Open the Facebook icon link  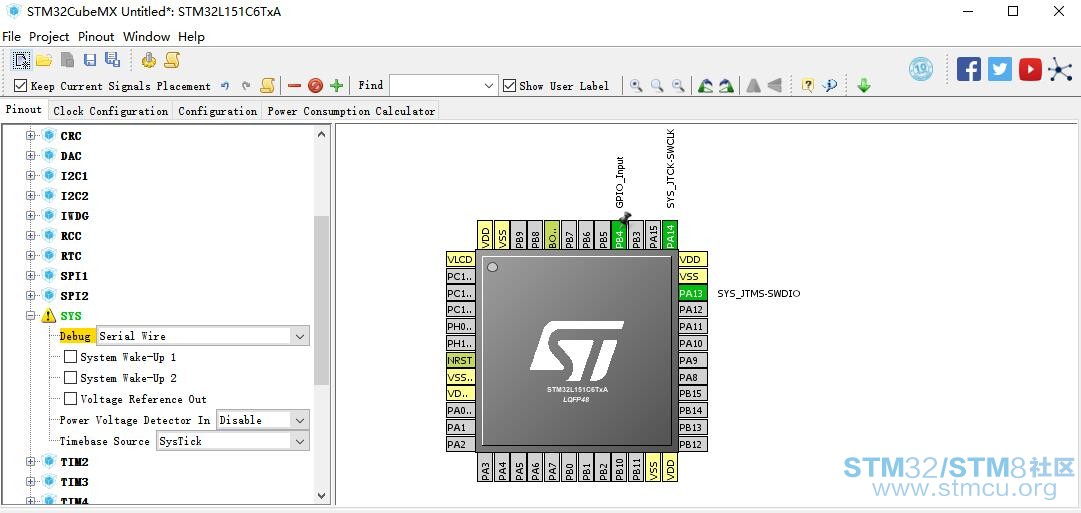click(969, 69)
